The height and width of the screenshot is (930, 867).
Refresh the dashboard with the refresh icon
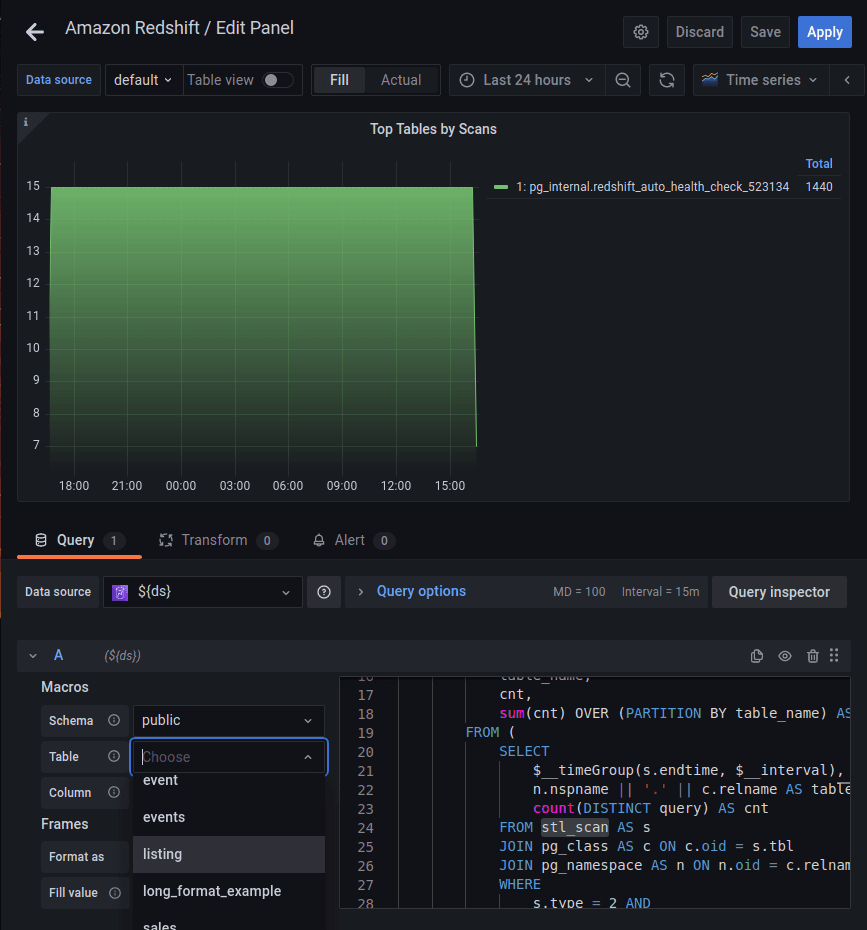667,80
